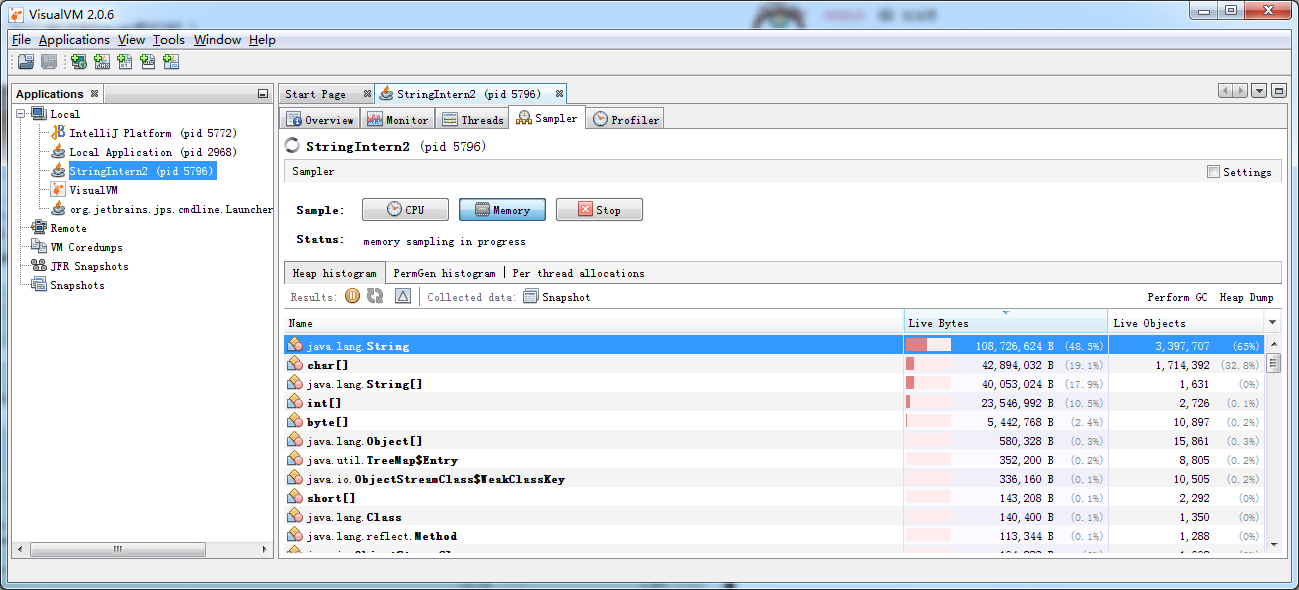Click the Memory sampling button

[502, 210]
